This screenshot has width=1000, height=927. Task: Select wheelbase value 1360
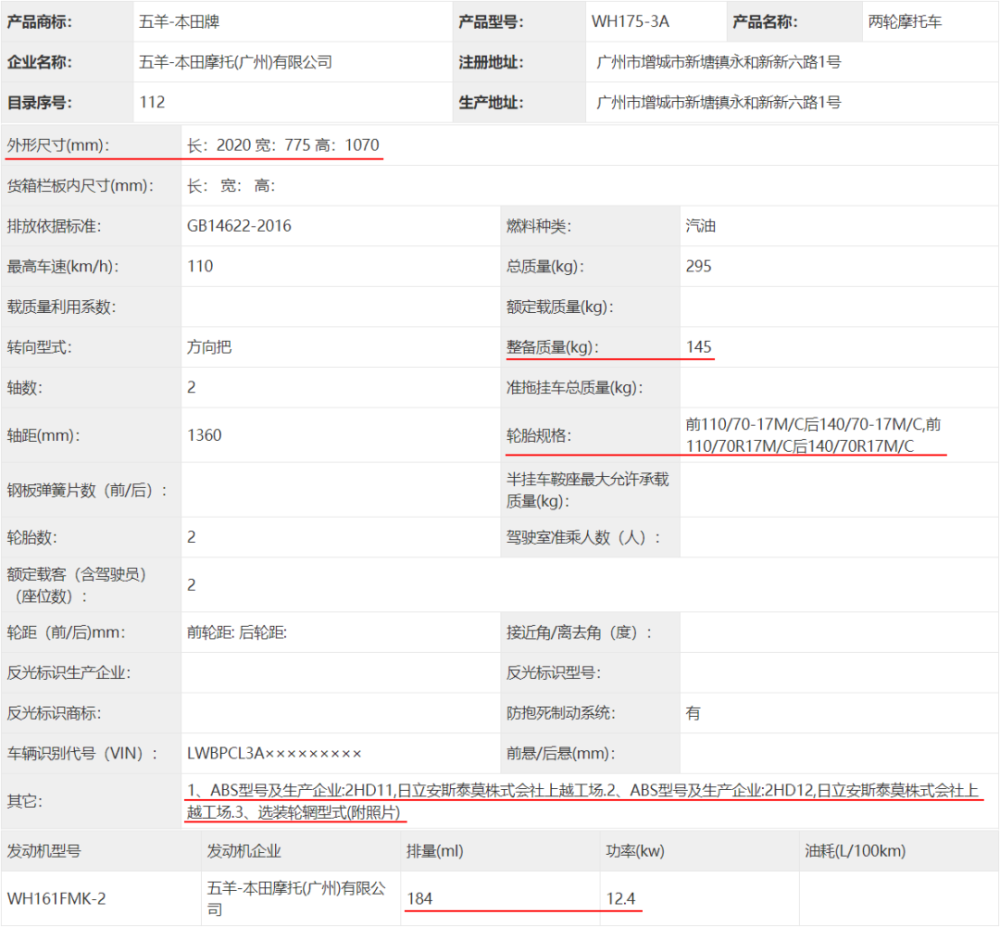(205, 436)
